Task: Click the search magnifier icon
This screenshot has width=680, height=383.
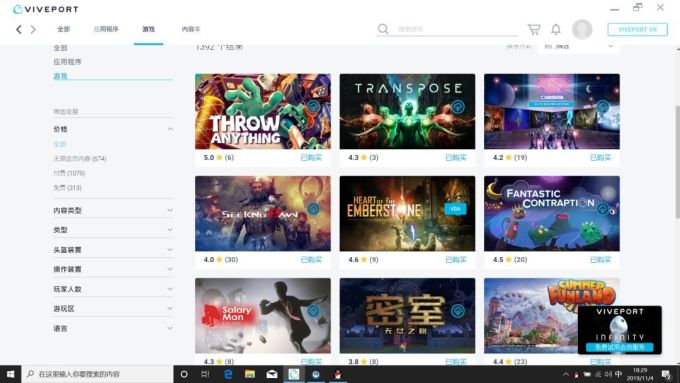Action: point(383,29)
